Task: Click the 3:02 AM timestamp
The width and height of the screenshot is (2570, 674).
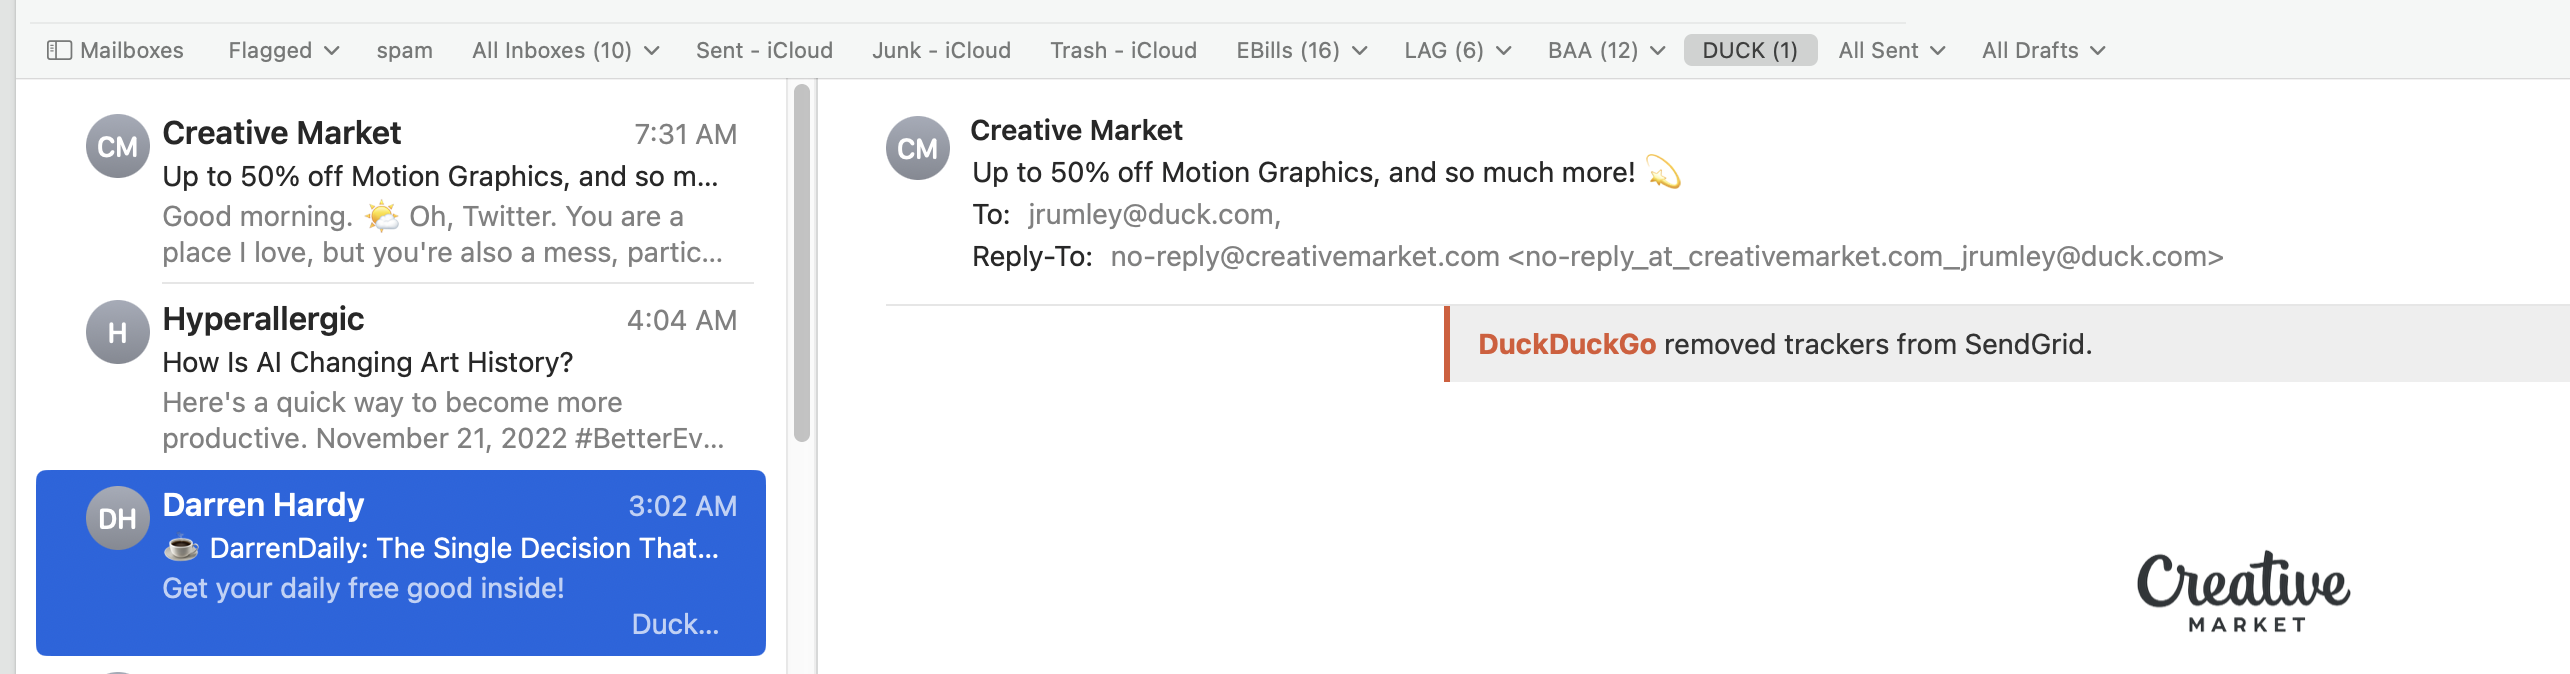Action: pyautogui.click(x=683, y=506)
